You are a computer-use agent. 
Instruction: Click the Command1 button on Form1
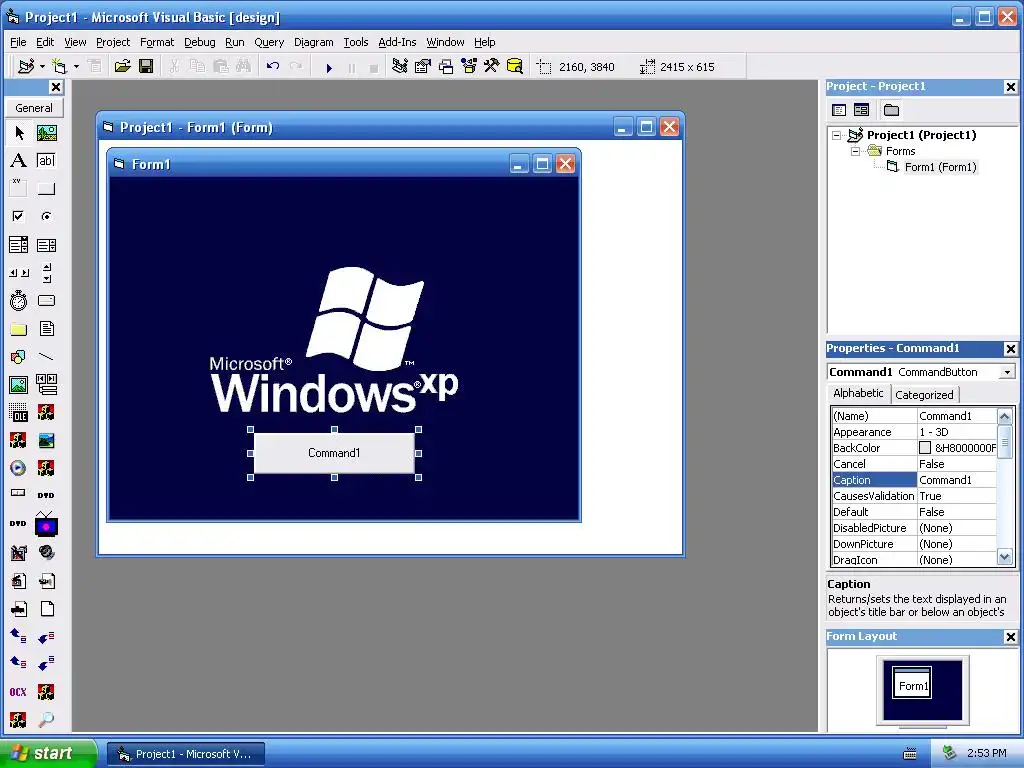[334, 453]
